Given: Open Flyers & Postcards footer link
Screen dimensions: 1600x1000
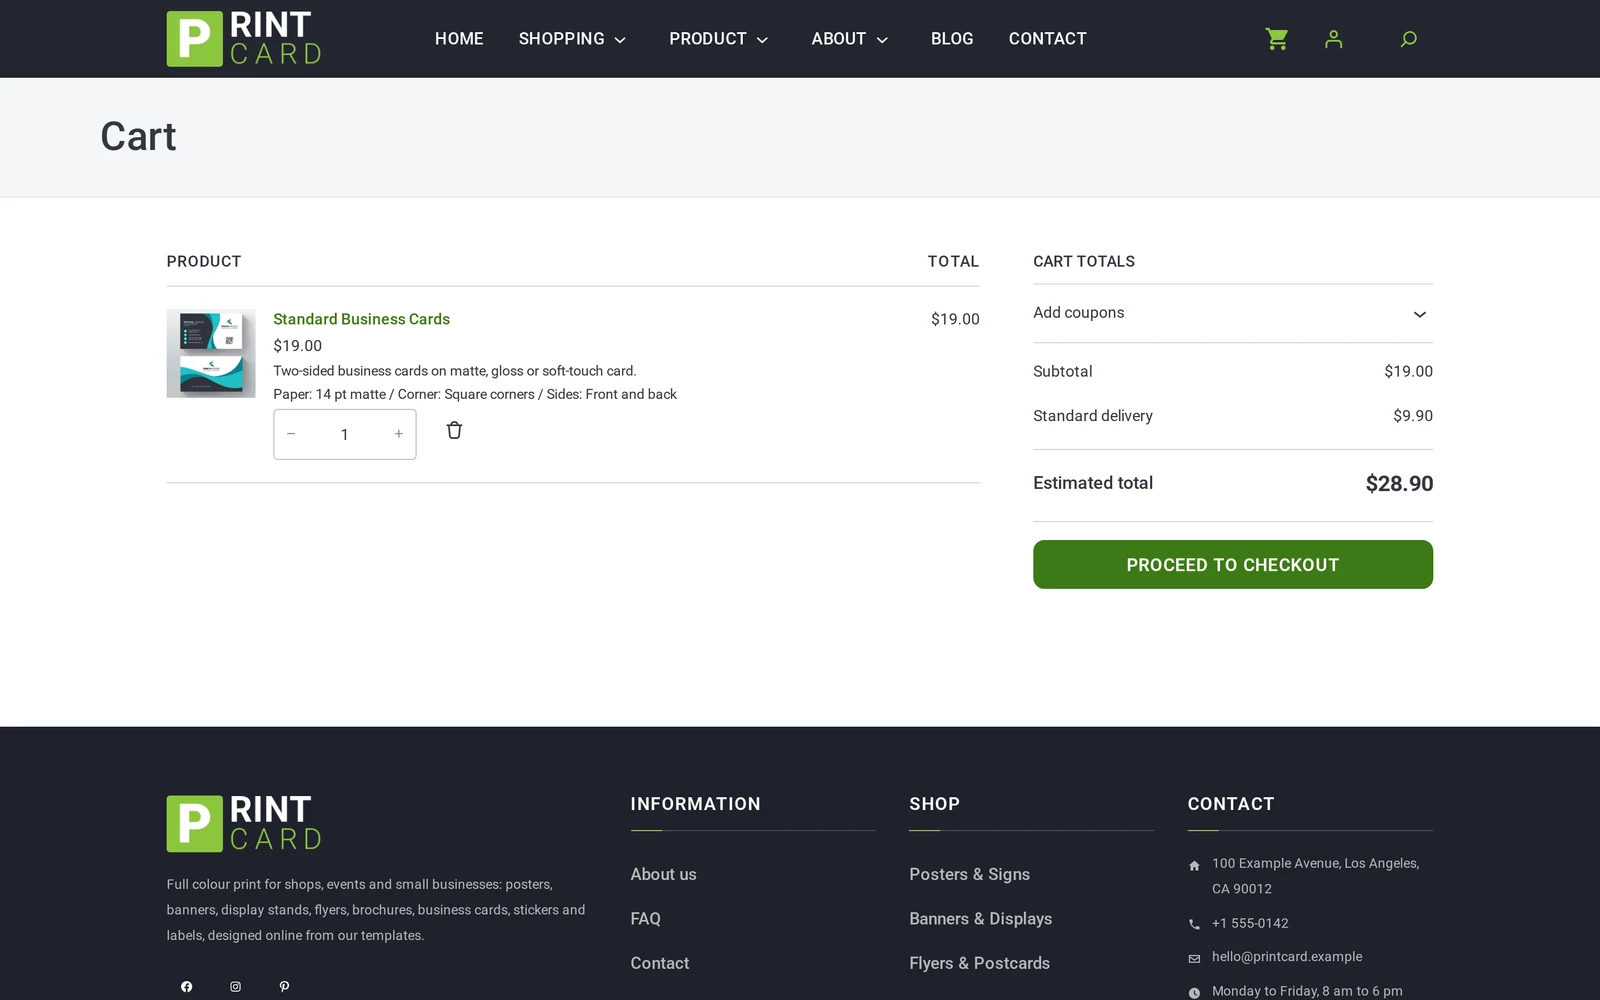Looking at the screenshot, I should tap(979, 963).
